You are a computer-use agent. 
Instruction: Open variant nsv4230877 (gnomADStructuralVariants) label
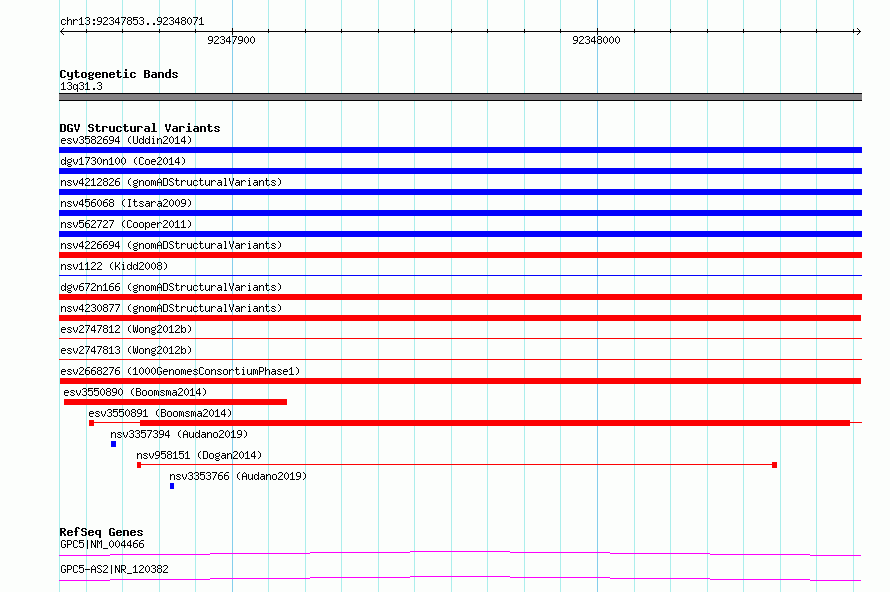coord(171,308)
